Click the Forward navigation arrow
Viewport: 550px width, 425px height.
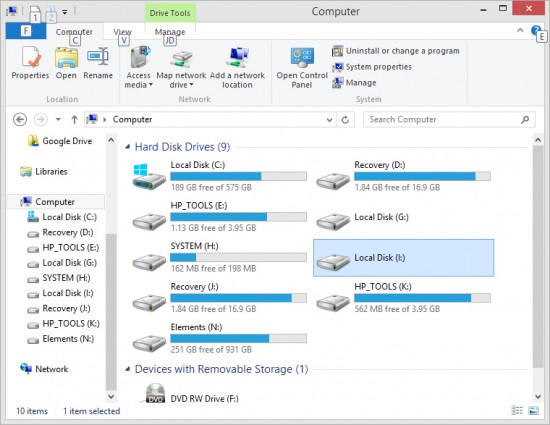[41, 120]
